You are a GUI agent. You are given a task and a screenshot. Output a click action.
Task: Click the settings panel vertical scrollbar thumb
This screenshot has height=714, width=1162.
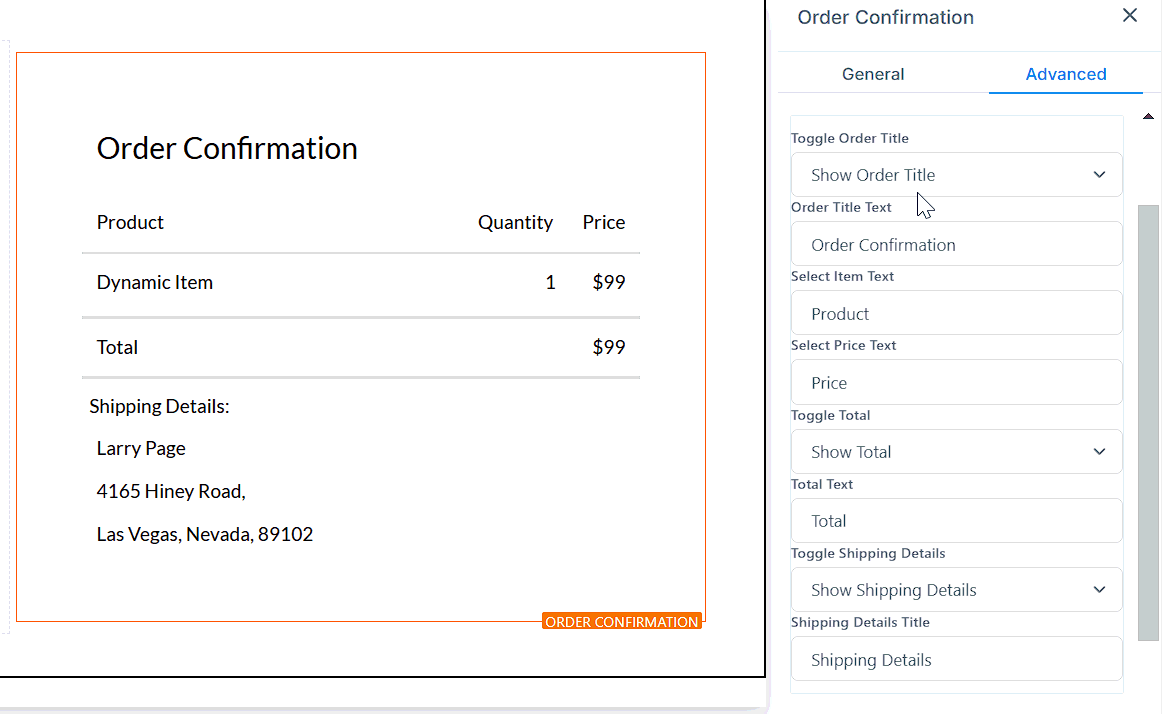(1148, 420)
